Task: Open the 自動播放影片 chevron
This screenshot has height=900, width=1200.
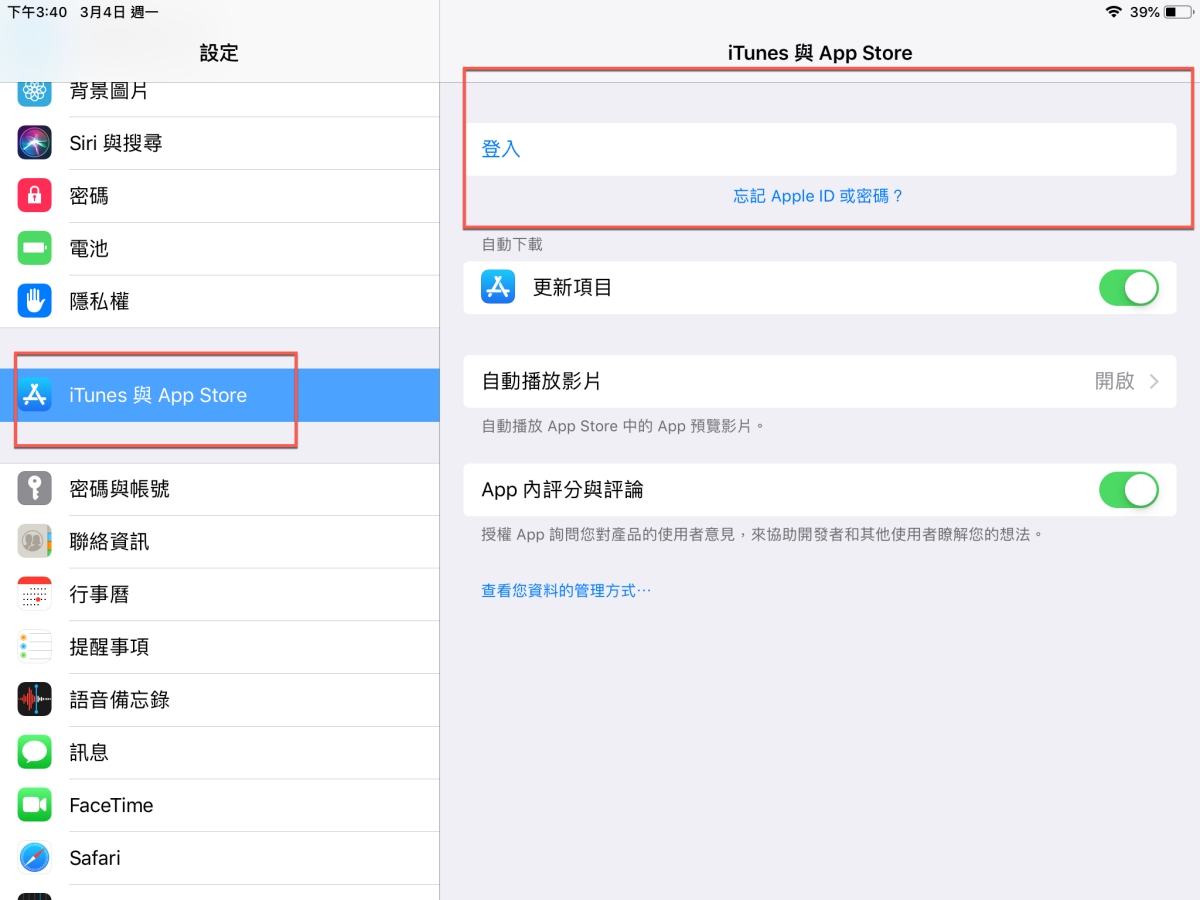Action: tap(1155, 381)
